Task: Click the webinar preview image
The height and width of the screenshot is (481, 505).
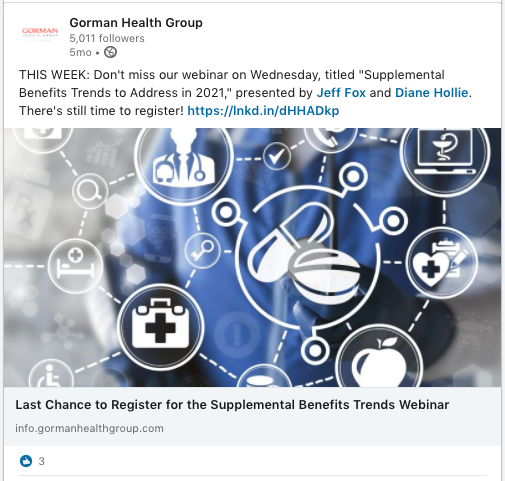Action: (252, 257)
